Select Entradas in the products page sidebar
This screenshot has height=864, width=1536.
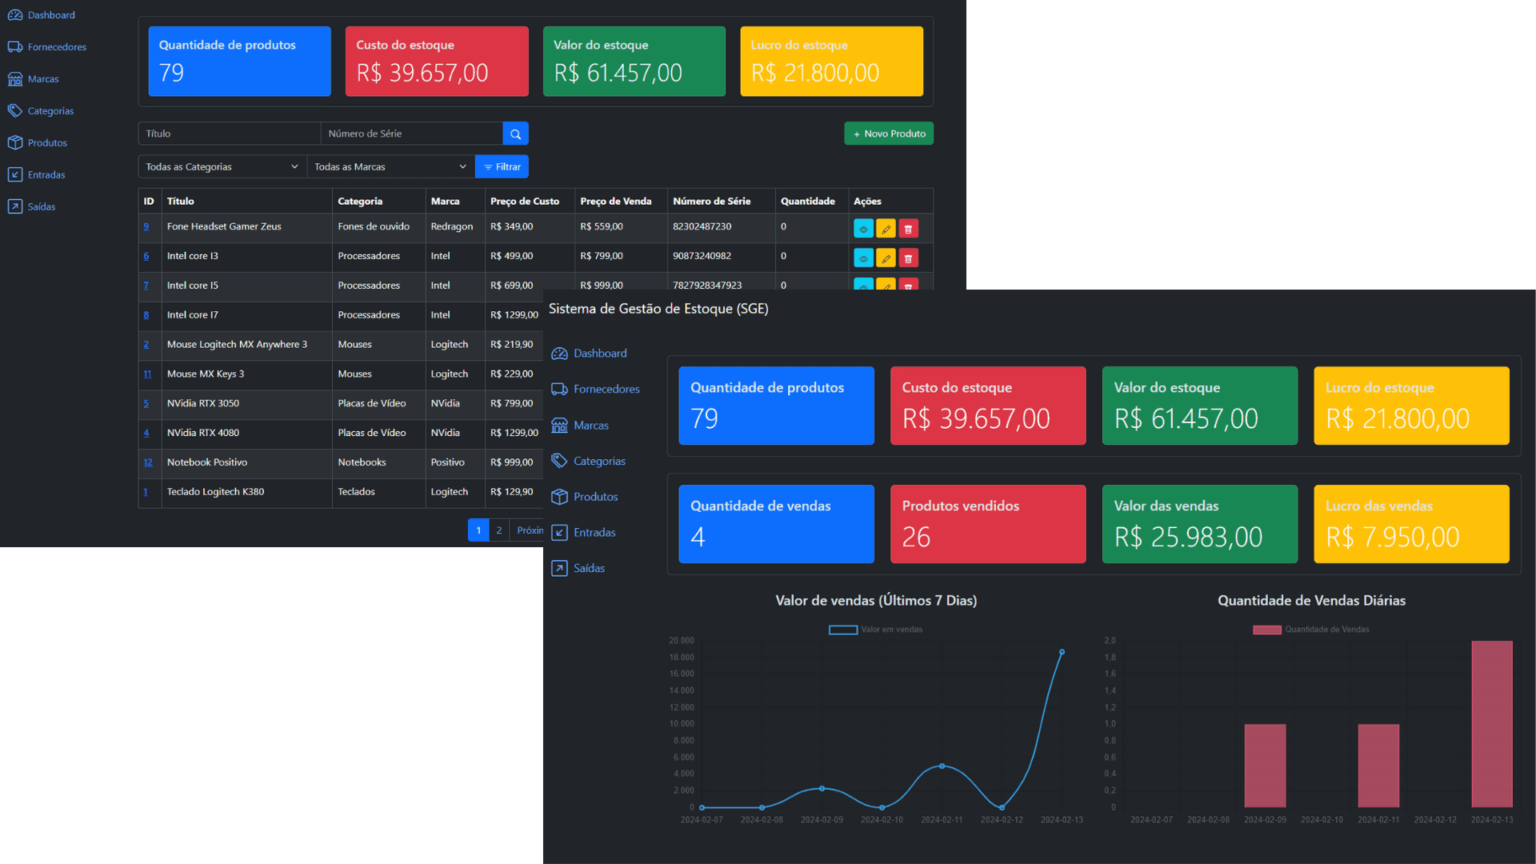(x=46, y=175)
